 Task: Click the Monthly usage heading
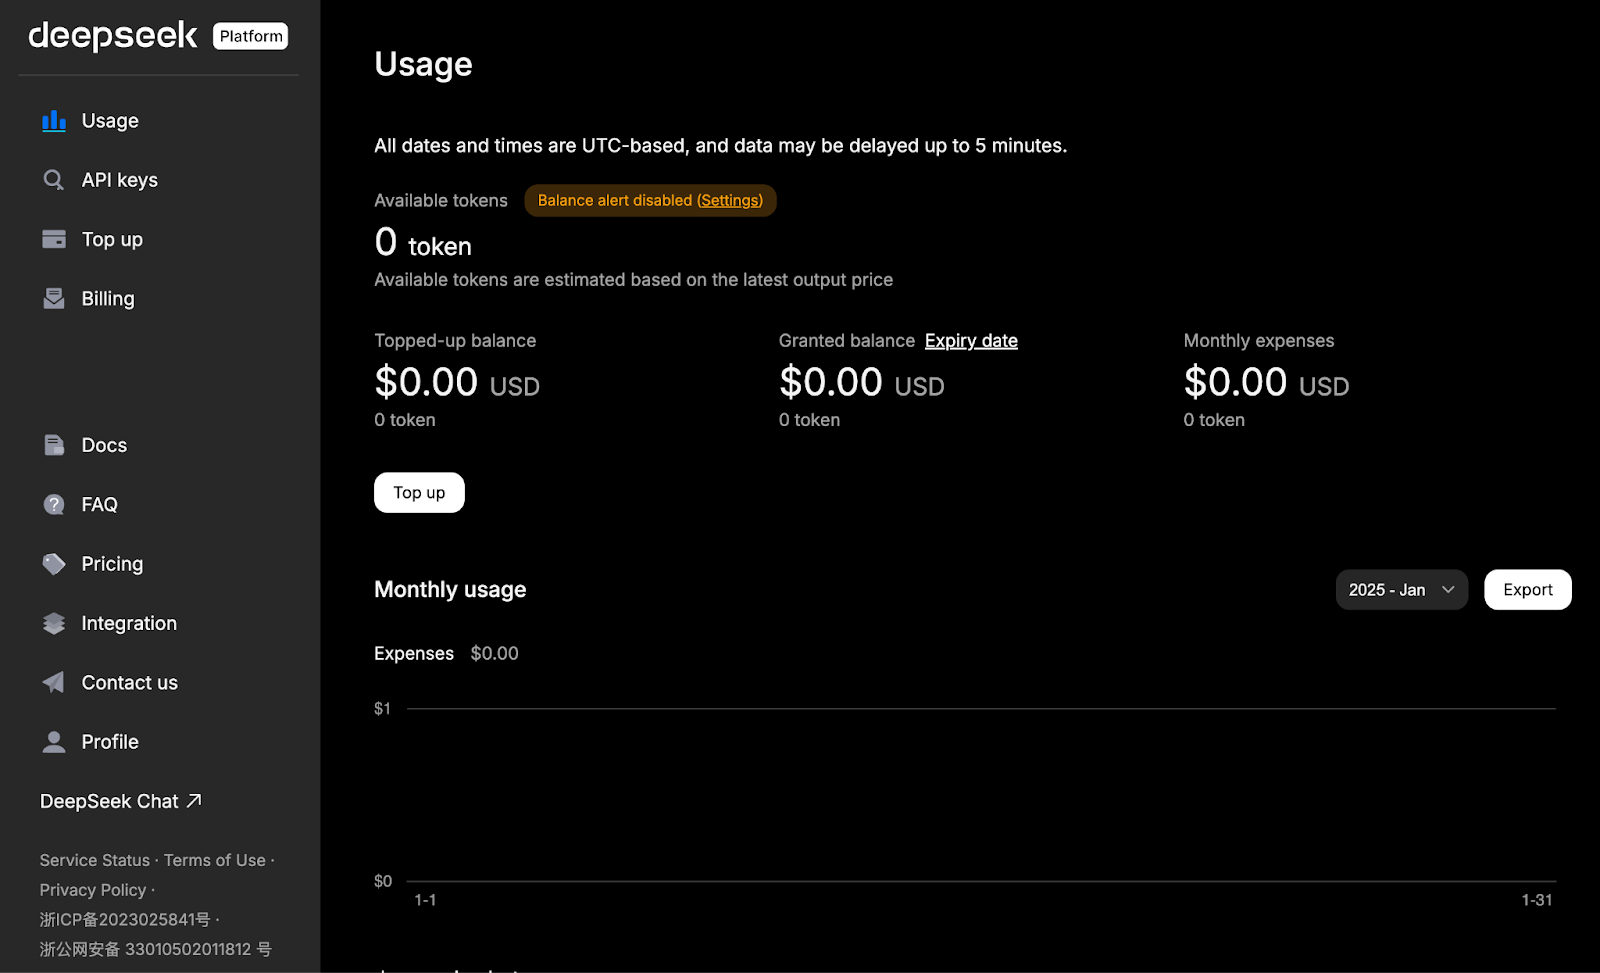pos(450,590)
